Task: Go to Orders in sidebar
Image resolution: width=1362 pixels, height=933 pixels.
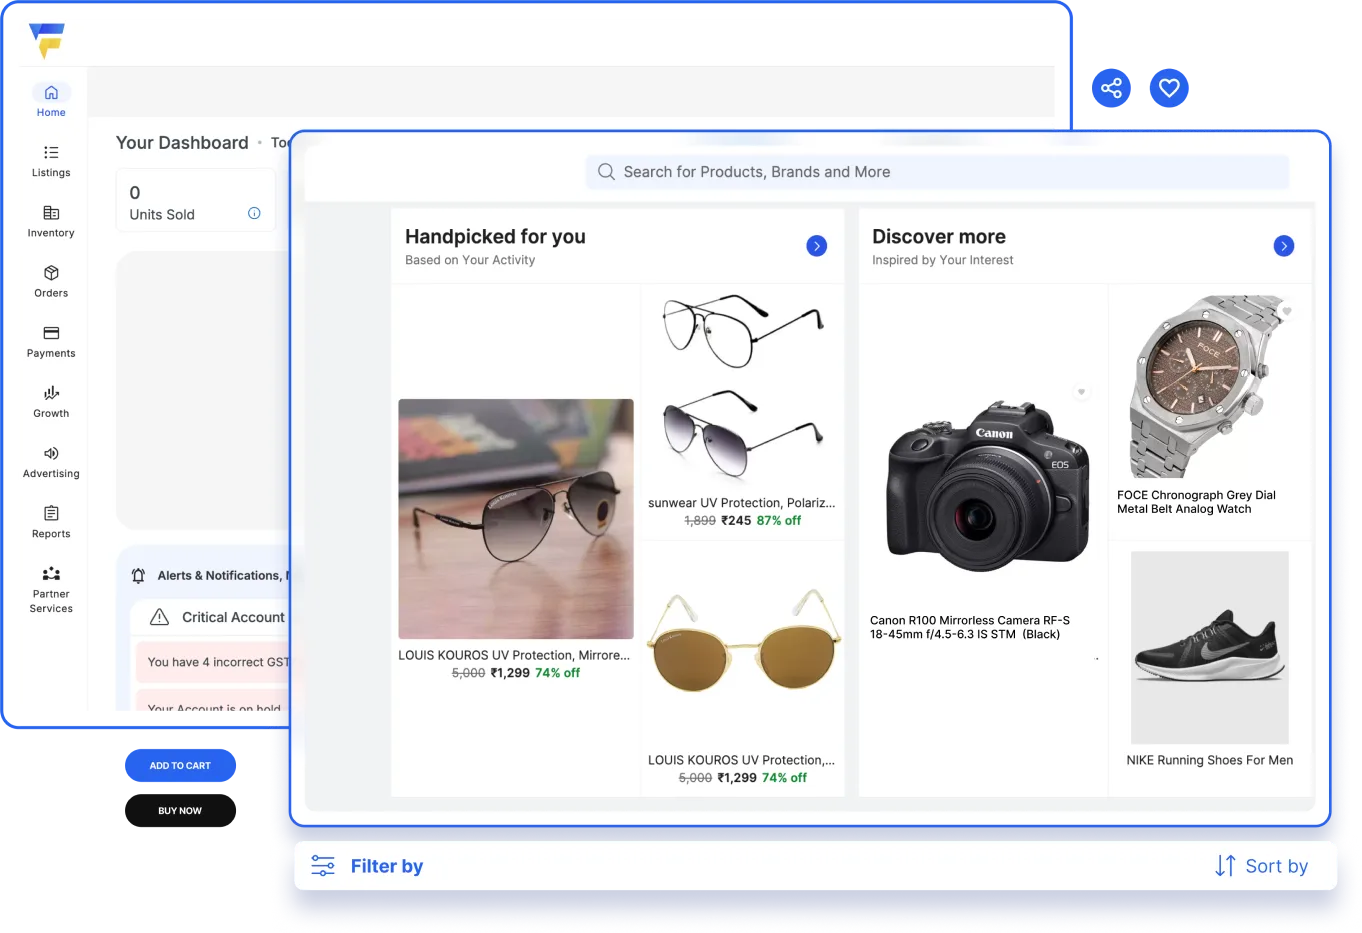Action: (x=51, y=281)
